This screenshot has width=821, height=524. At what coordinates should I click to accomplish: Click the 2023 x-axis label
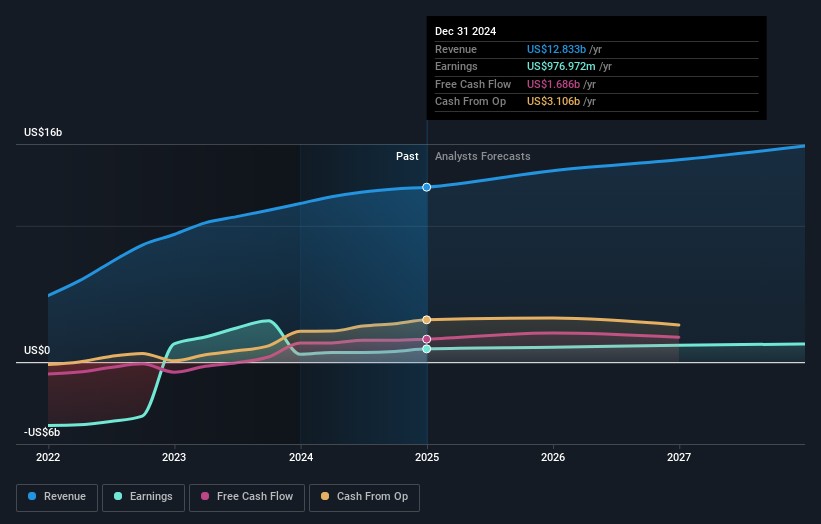(174, 457)
